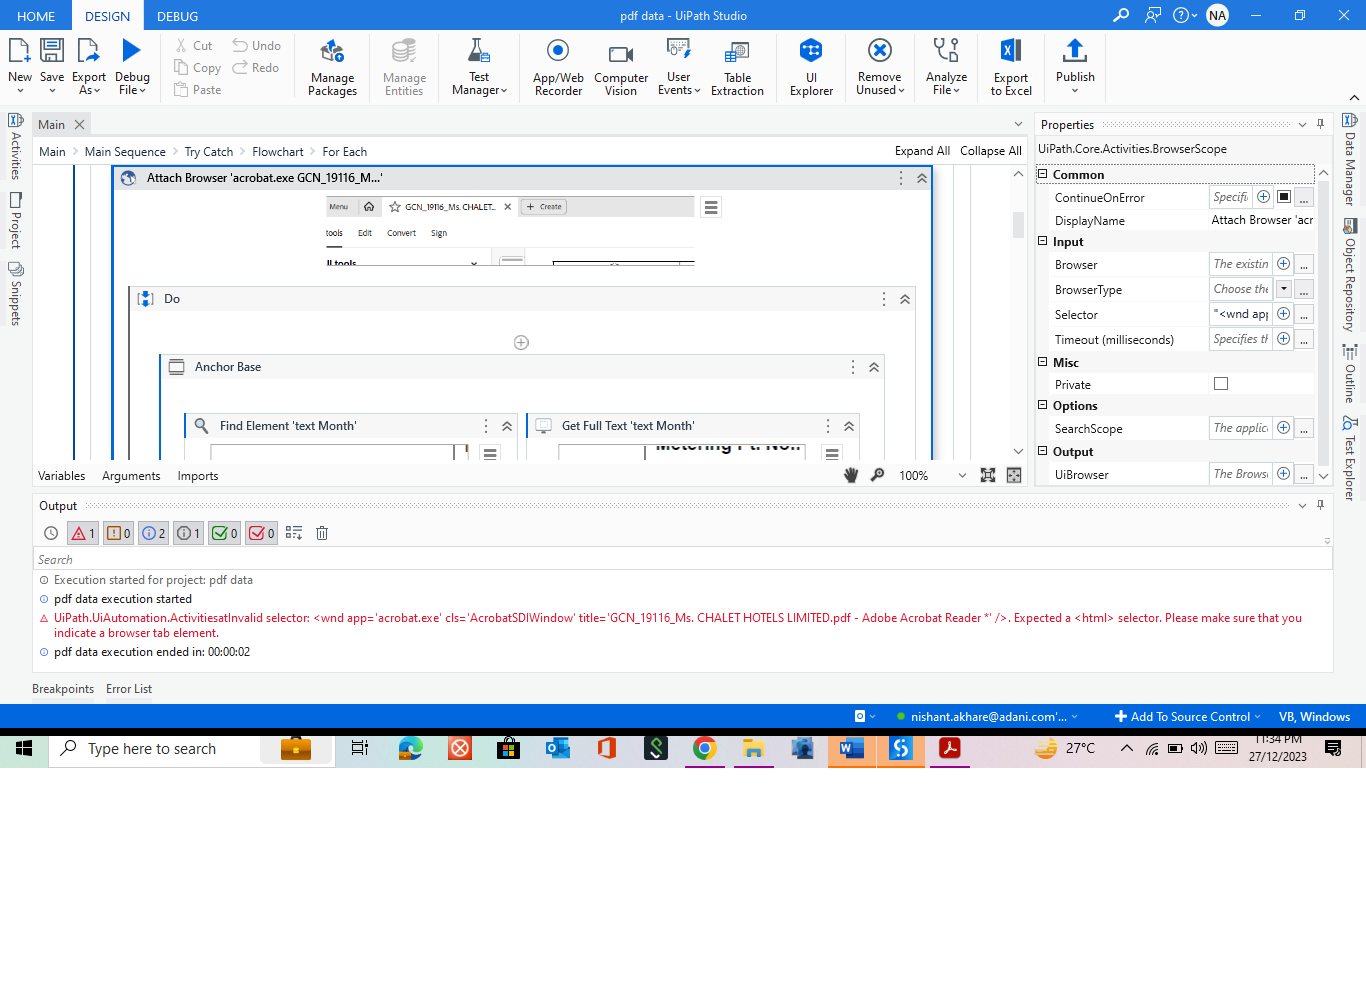Open the designer overview icon
This screenshot has width=1366, height=994.
1014,476
